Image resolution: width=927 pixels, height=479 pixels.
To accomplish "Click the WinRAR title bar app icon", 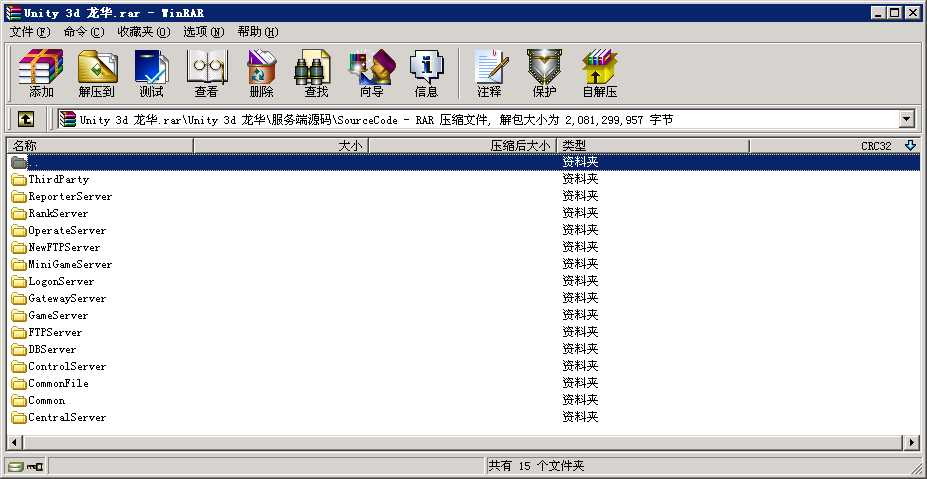I will coord(13,12).
